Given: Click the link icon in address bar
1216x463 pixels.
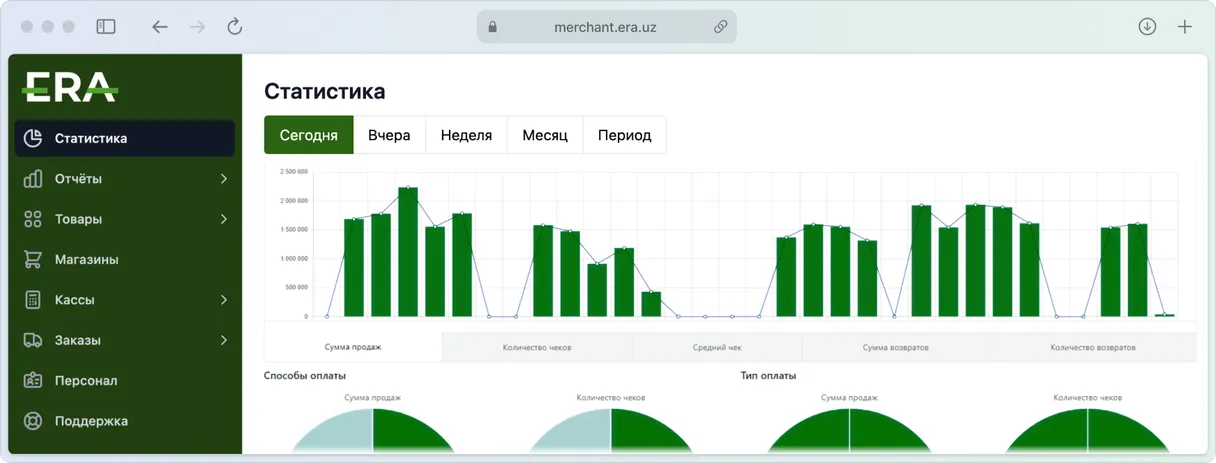Looking at the screenshot, I should [720, 27].
